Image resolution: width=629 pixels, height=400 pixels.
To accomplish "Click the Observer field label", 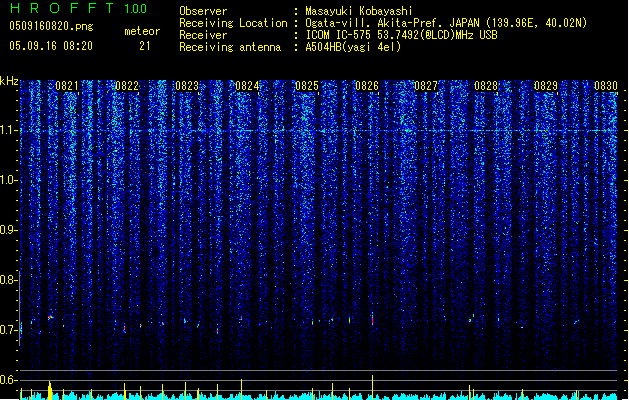I will click(203, 11).
